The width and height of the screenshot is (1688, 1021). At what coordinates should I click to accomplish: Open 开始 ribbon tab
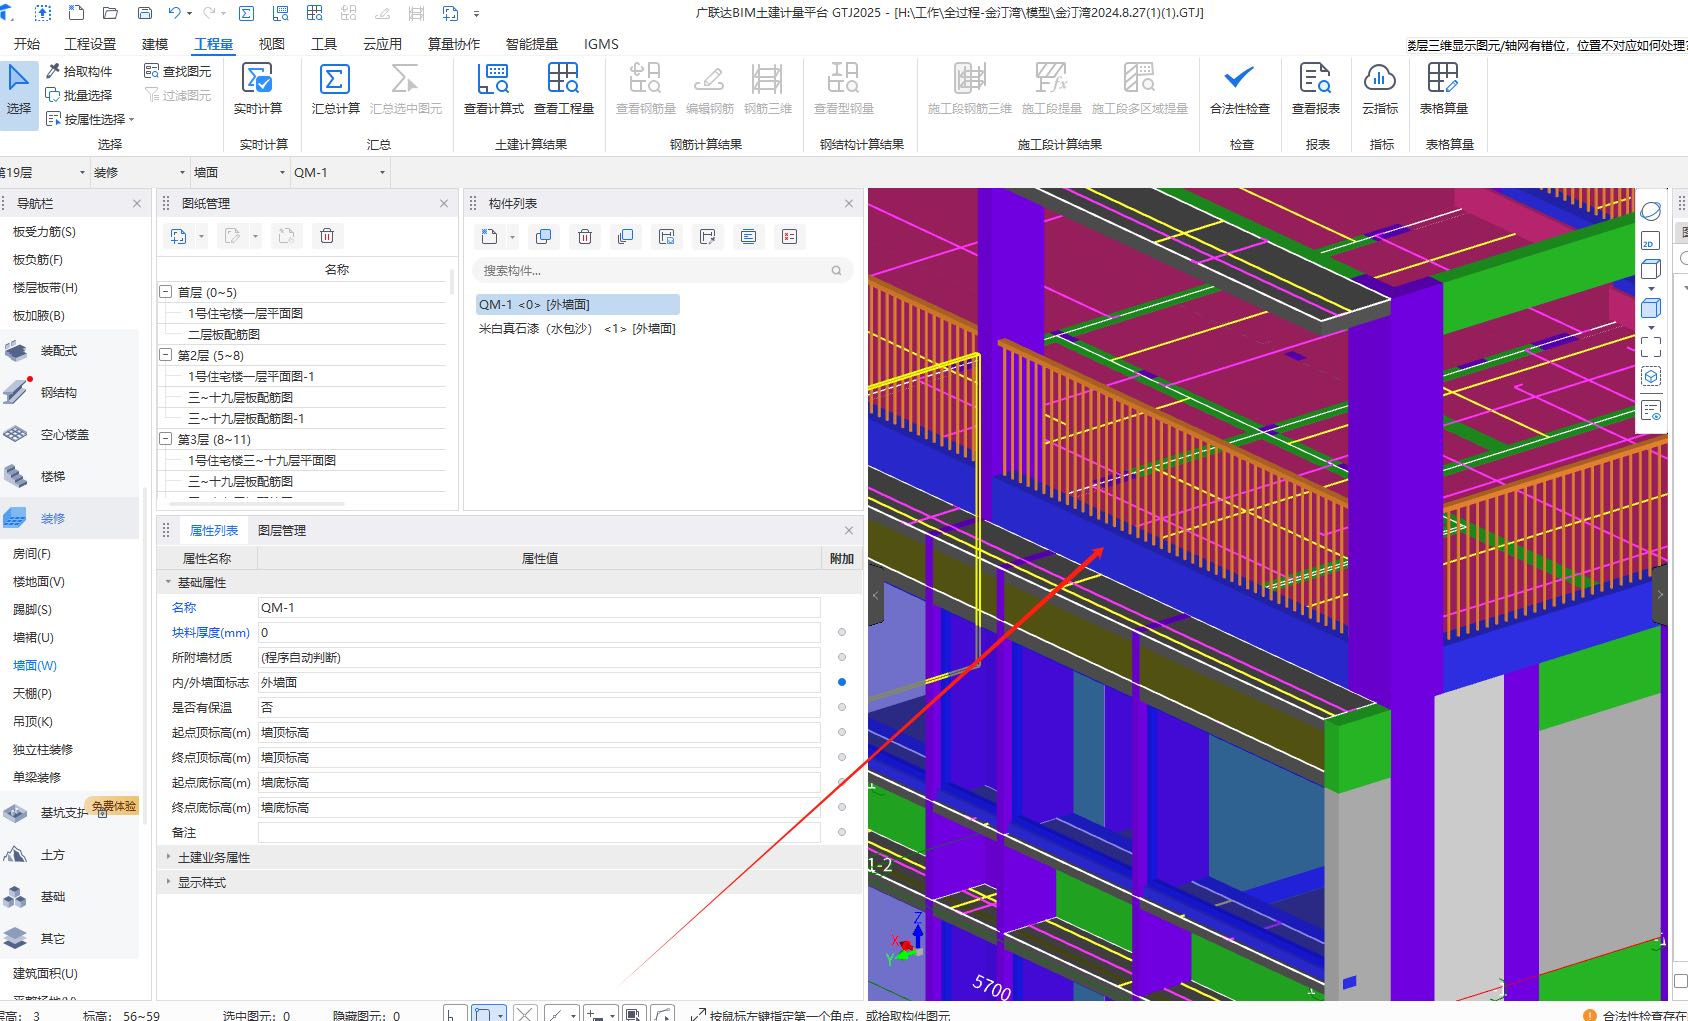[27, 44]
